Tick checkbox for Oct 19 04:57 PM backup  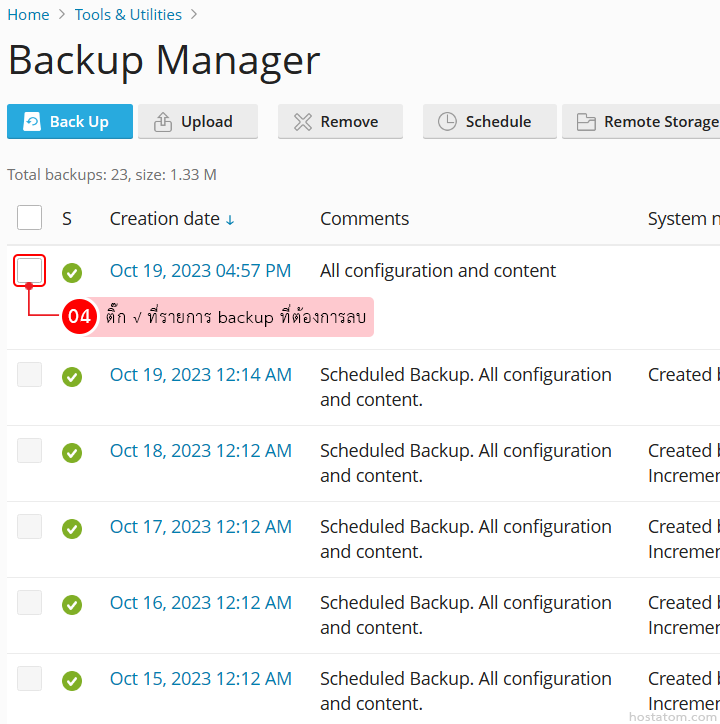[30, 270]
